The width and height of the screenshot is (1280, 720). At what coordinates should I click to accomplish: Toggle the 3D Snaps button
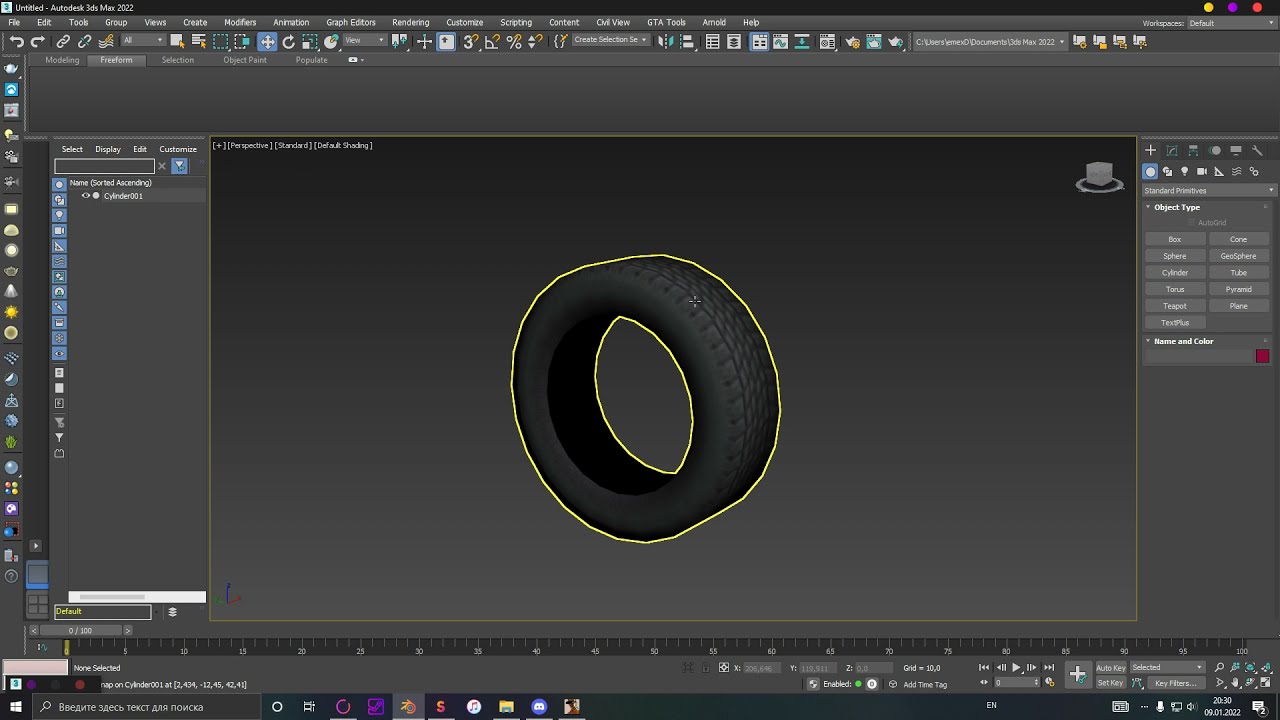click(470, 41)
